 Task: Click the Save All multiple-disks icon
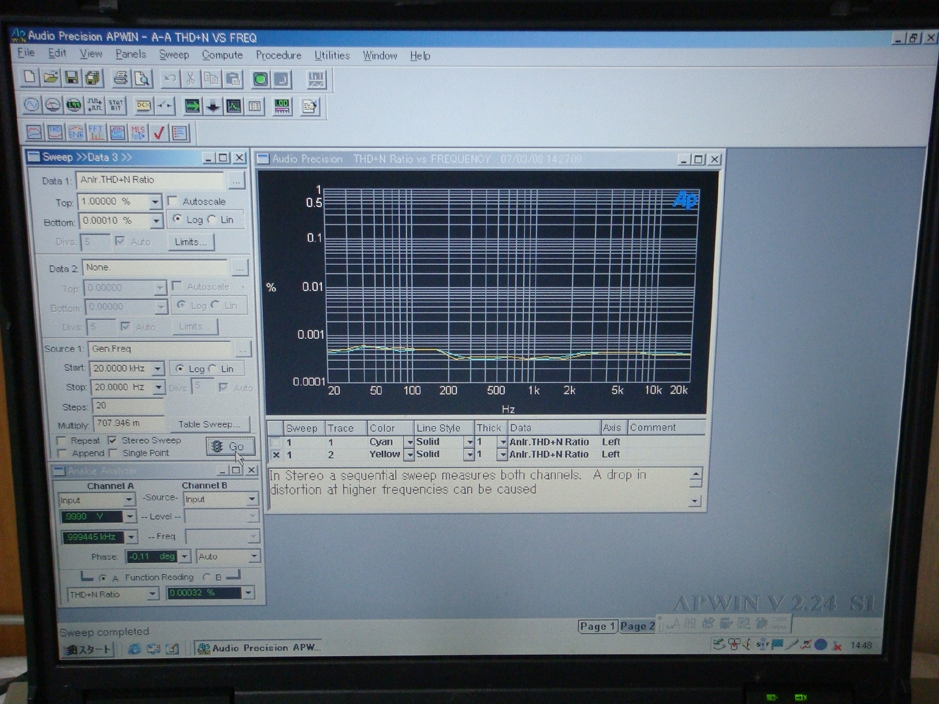click(x=92, y=78)
